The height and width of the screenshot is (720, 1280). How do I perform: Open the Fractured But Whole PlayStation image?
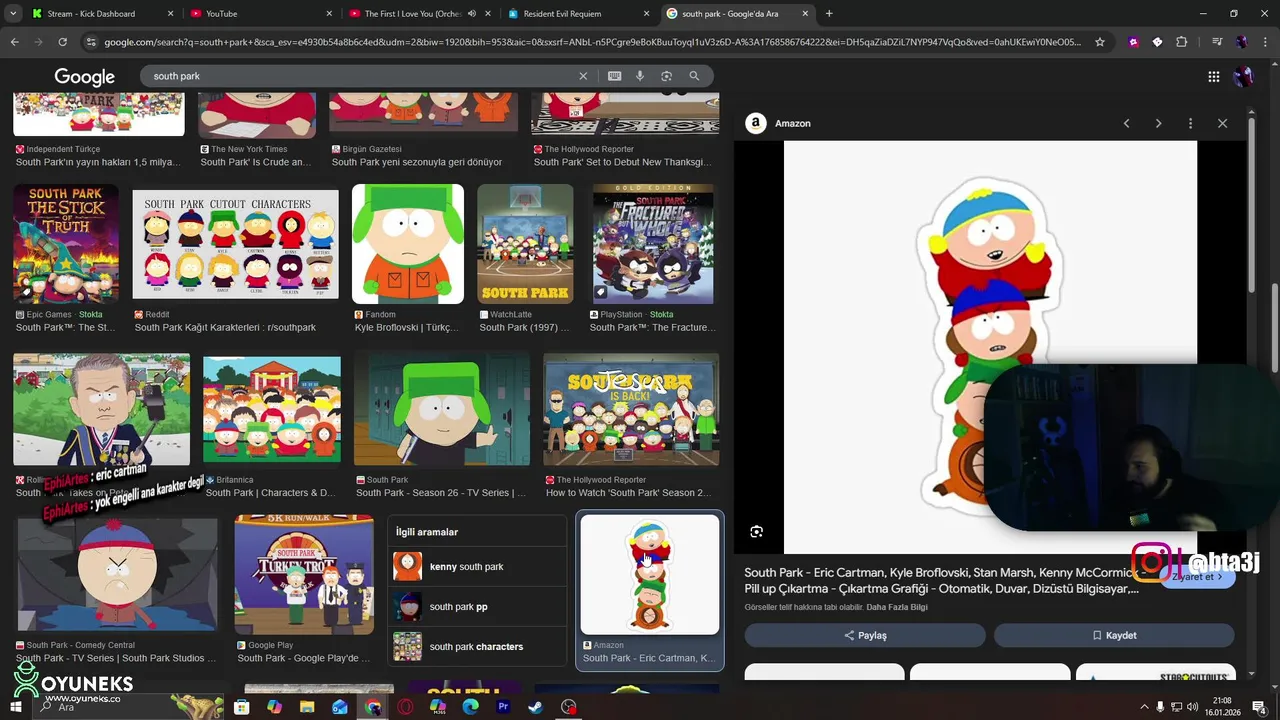click(x=653, y=244)
